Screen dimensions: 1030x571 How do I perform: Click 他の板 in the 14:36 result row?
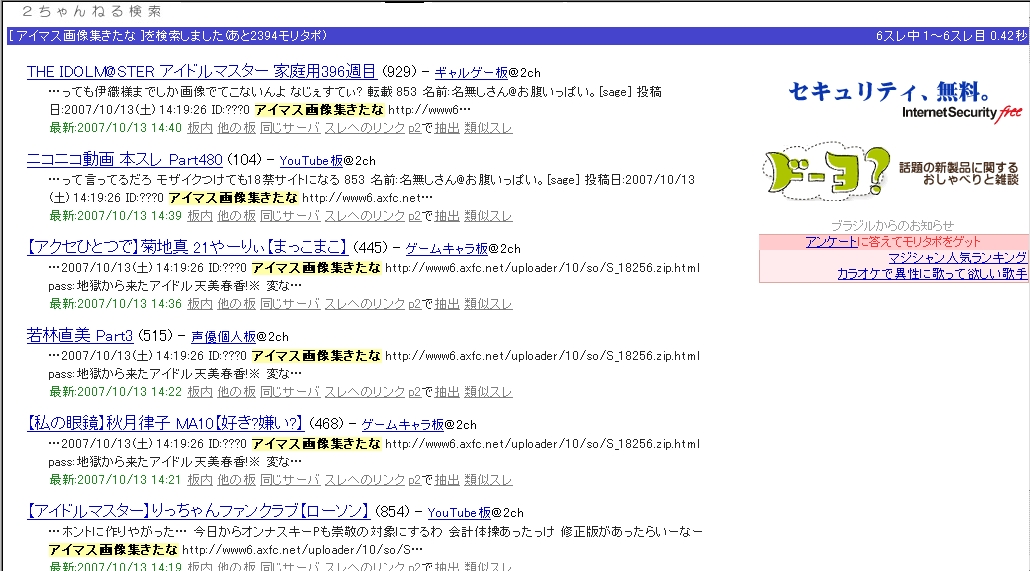tap(236, 304)
